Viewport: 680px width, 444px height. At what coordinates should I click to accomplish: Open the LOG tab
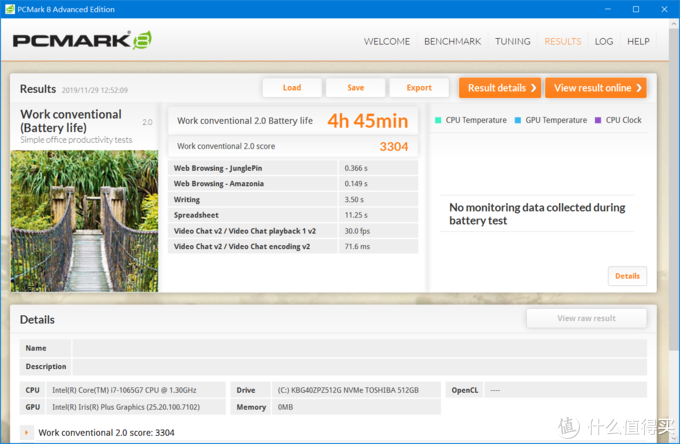coord(603,42)
